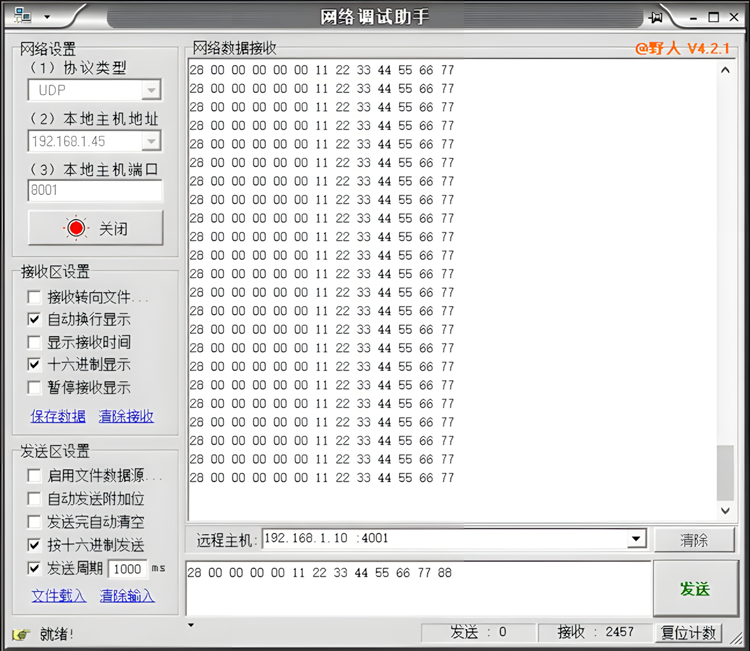The height and width of the screenshot is (651, 750).
Task: Open the 协议类型 UDP dropdown
Action: click(x=150, y=91)
